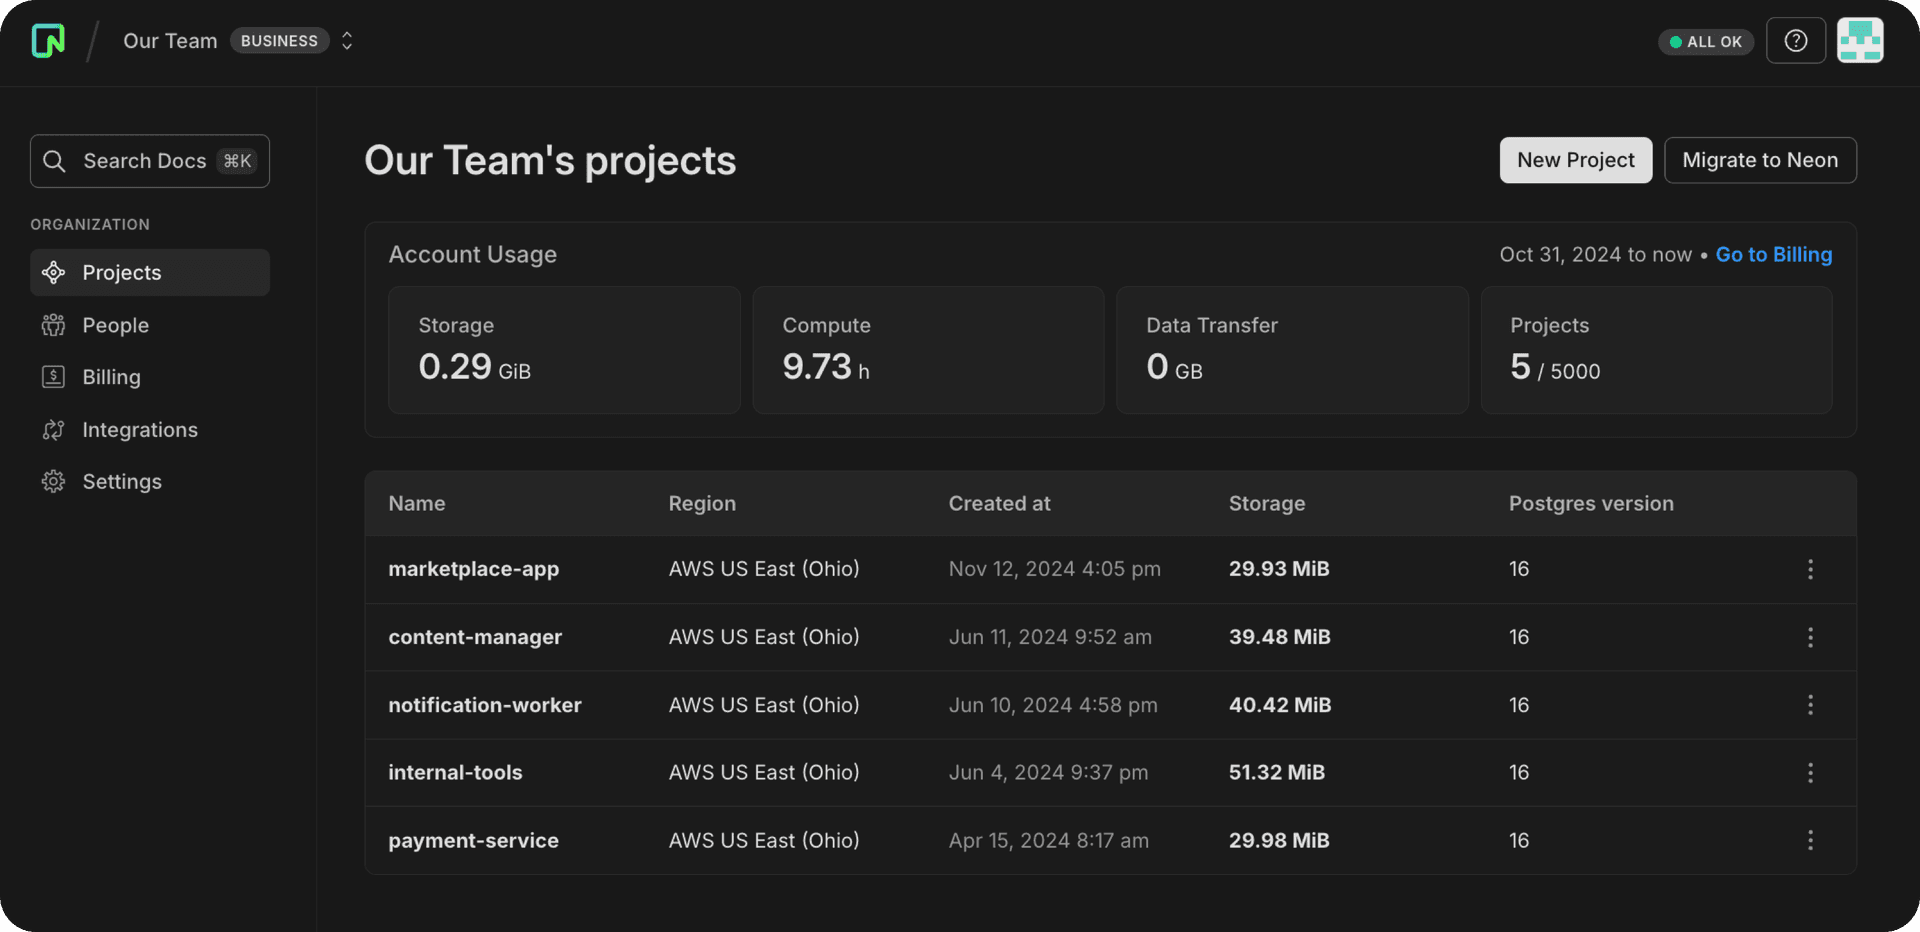
Task: Click the ALL OK status indicator
Action: tap(1705, 41)
